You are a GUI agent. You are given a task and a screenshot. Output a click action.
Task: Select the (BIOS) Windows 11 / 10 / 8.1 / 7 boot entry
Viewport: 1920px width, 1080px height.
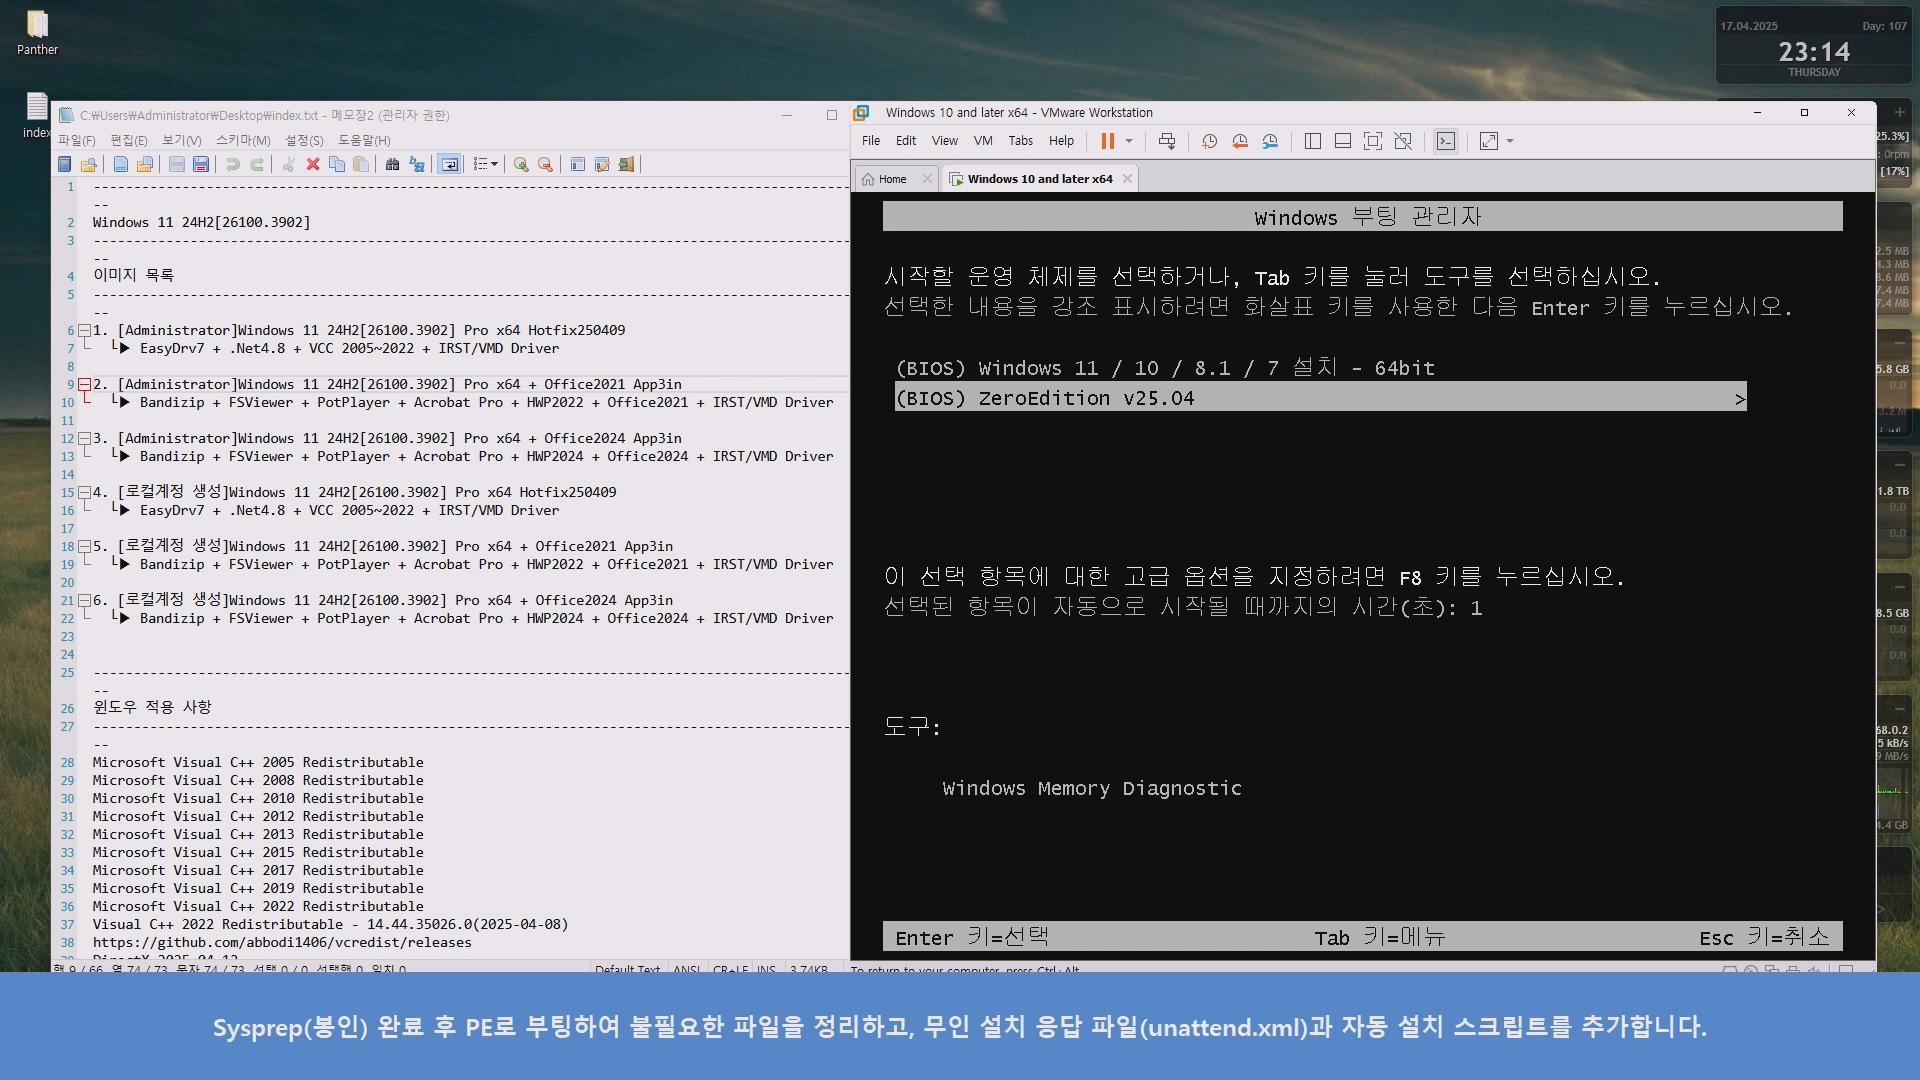point(1164,368)
